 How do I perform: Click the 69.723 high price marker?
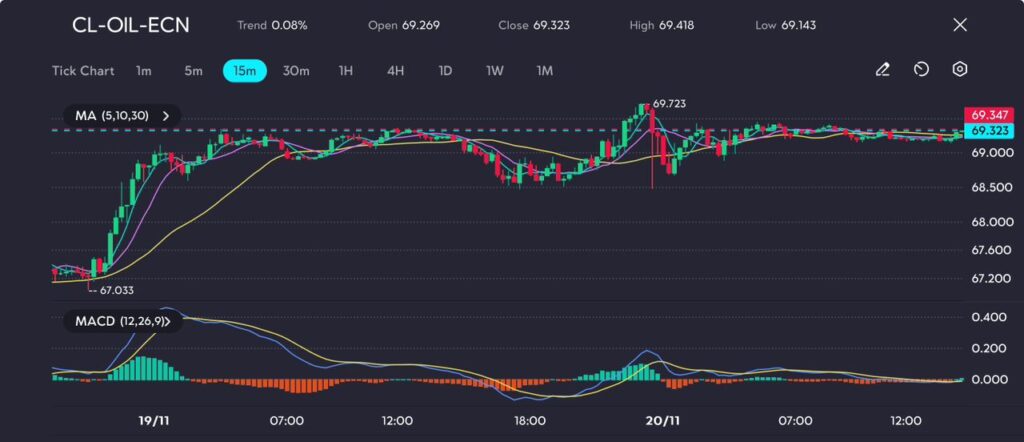click(670, 103)
